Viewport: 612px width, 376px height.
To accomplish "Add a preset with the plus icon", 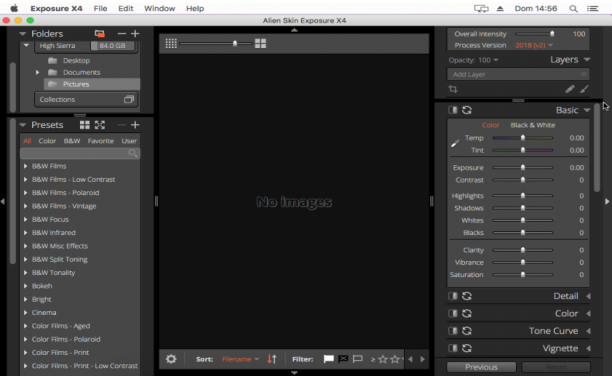I will pyautogui.click(x=135, y=125).
